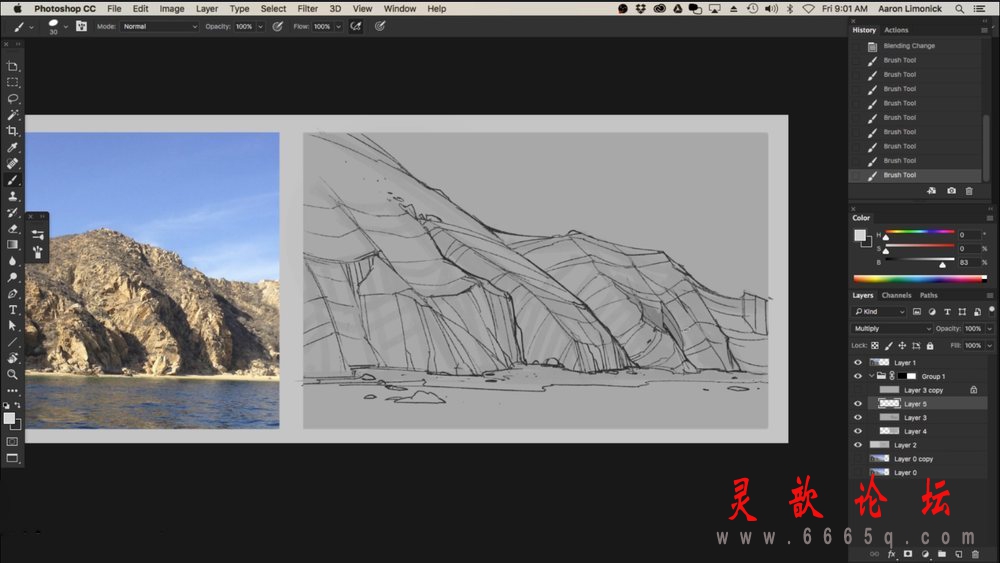Screen dimensions: 1000x563
Task: Select the Rectangular Marquee tool
Action: [x=12, y=82]
